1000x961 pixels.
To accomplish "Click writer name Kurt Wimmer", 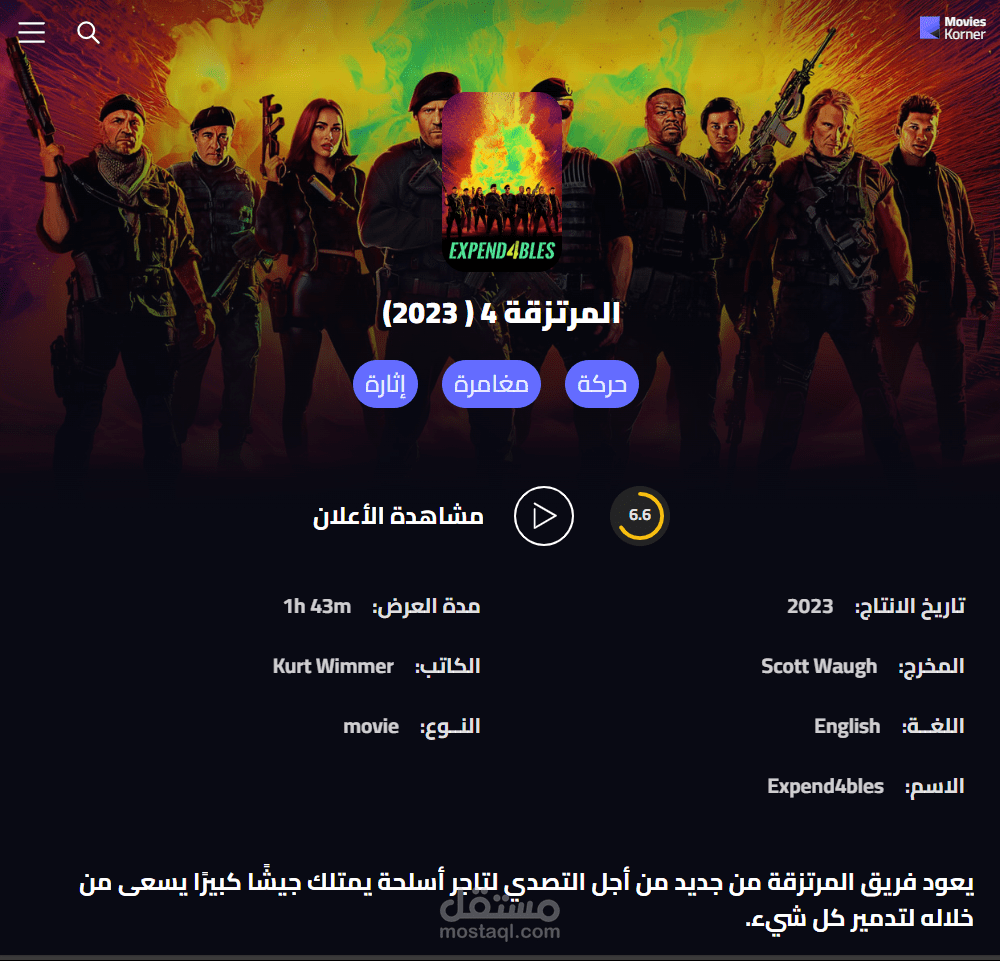I will pos(333,666).
